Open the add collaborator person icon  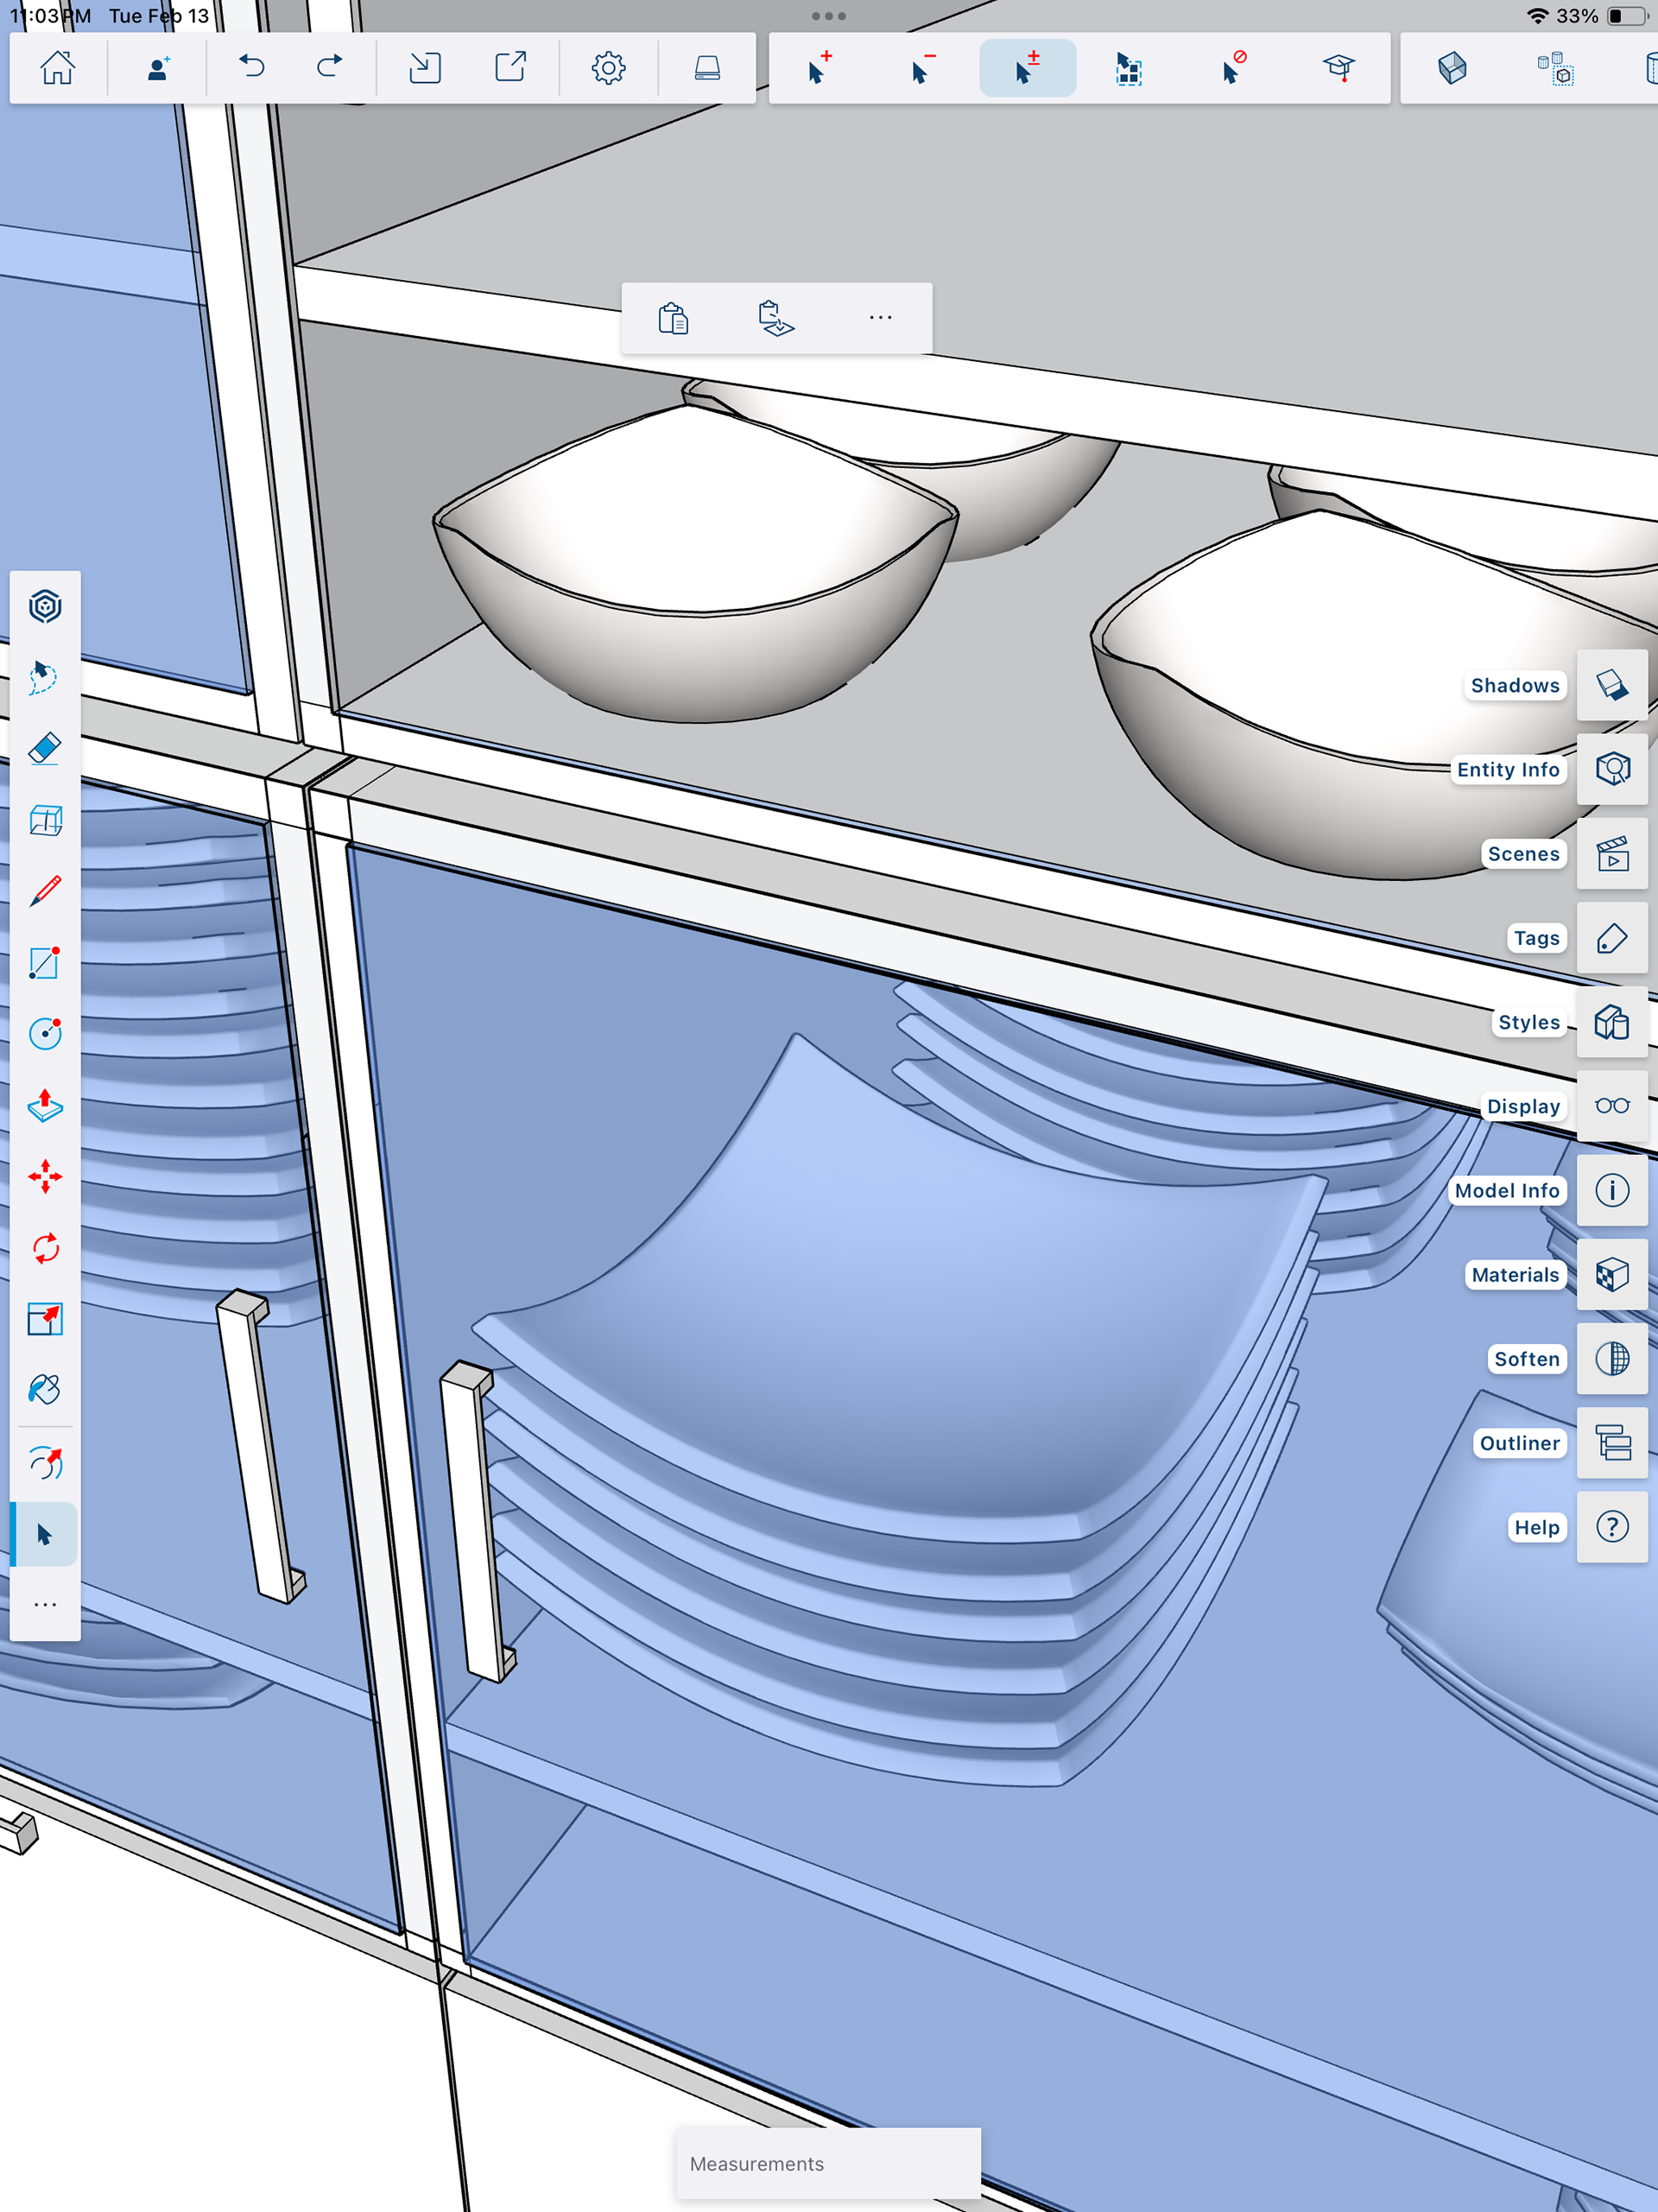click(158, 68)
